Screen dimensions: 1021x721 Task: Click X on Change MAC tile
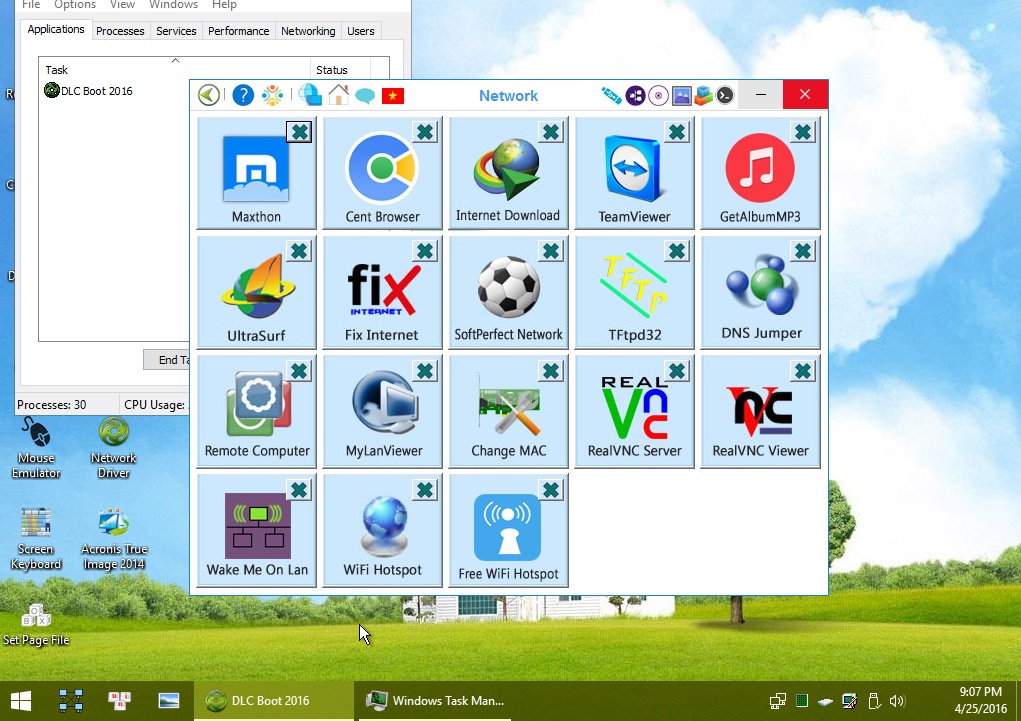click(x=551, y=371)
